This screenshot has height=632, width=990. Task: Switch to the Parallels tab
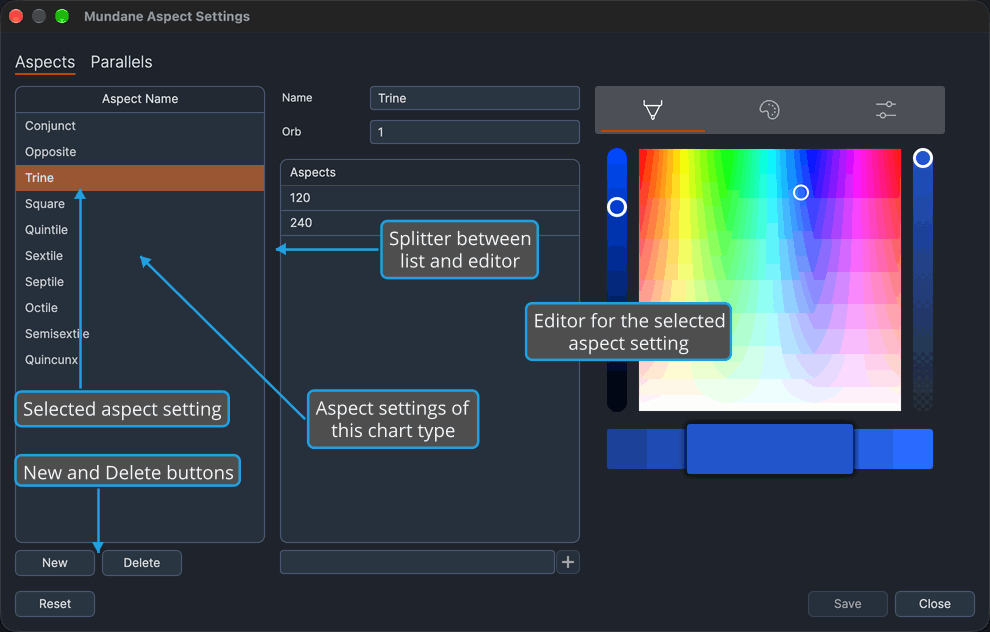point(121,62)
